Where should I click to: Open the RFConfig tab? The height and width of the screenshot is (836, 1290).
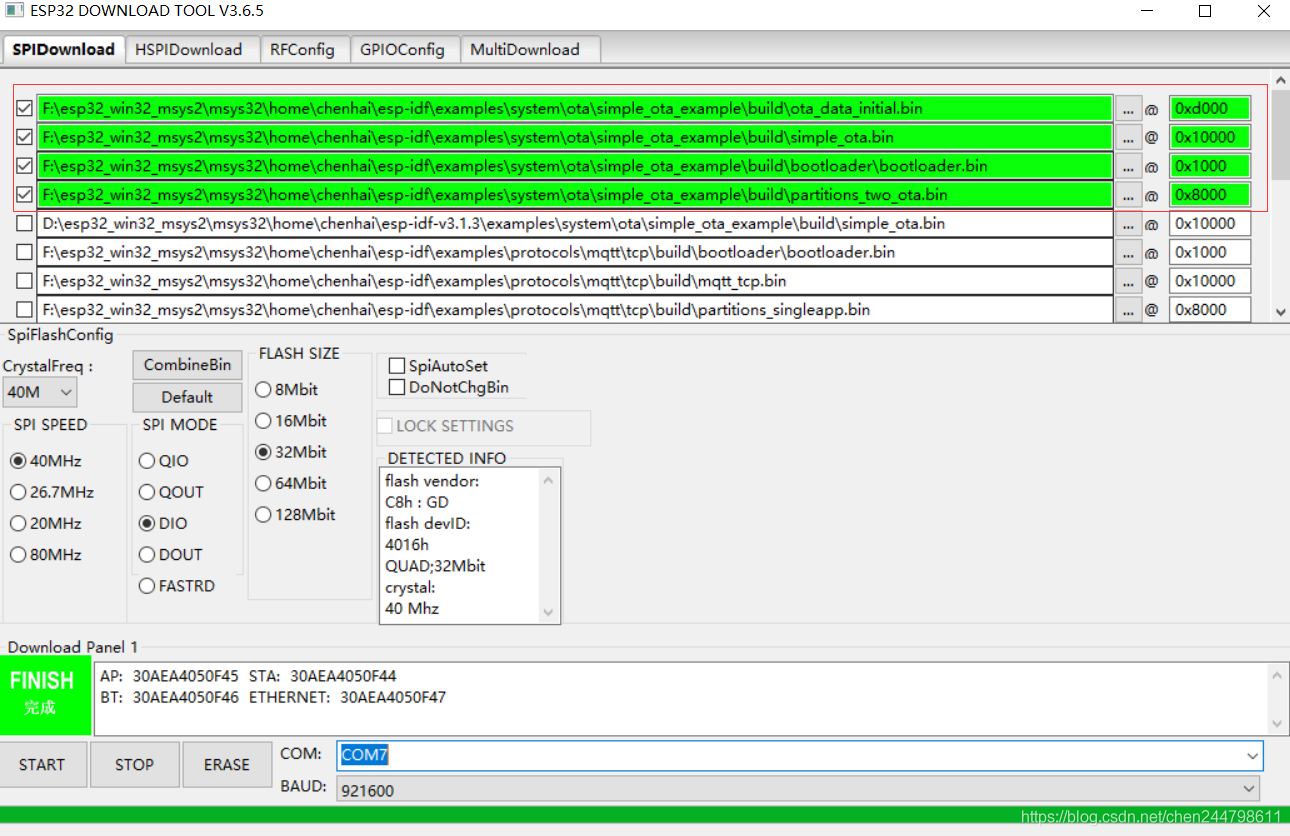tap(303, 49)
